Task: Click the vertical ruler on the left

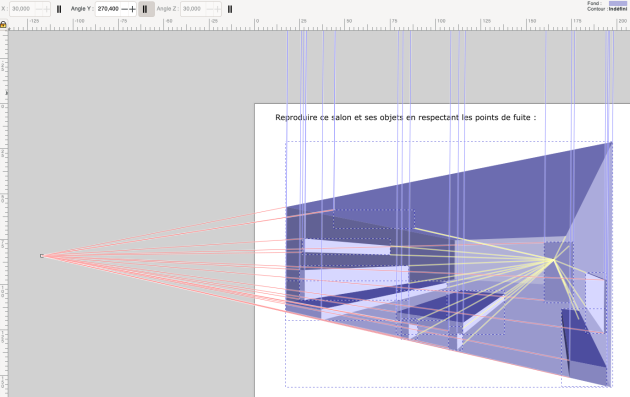Action: (x=4, y=213)
